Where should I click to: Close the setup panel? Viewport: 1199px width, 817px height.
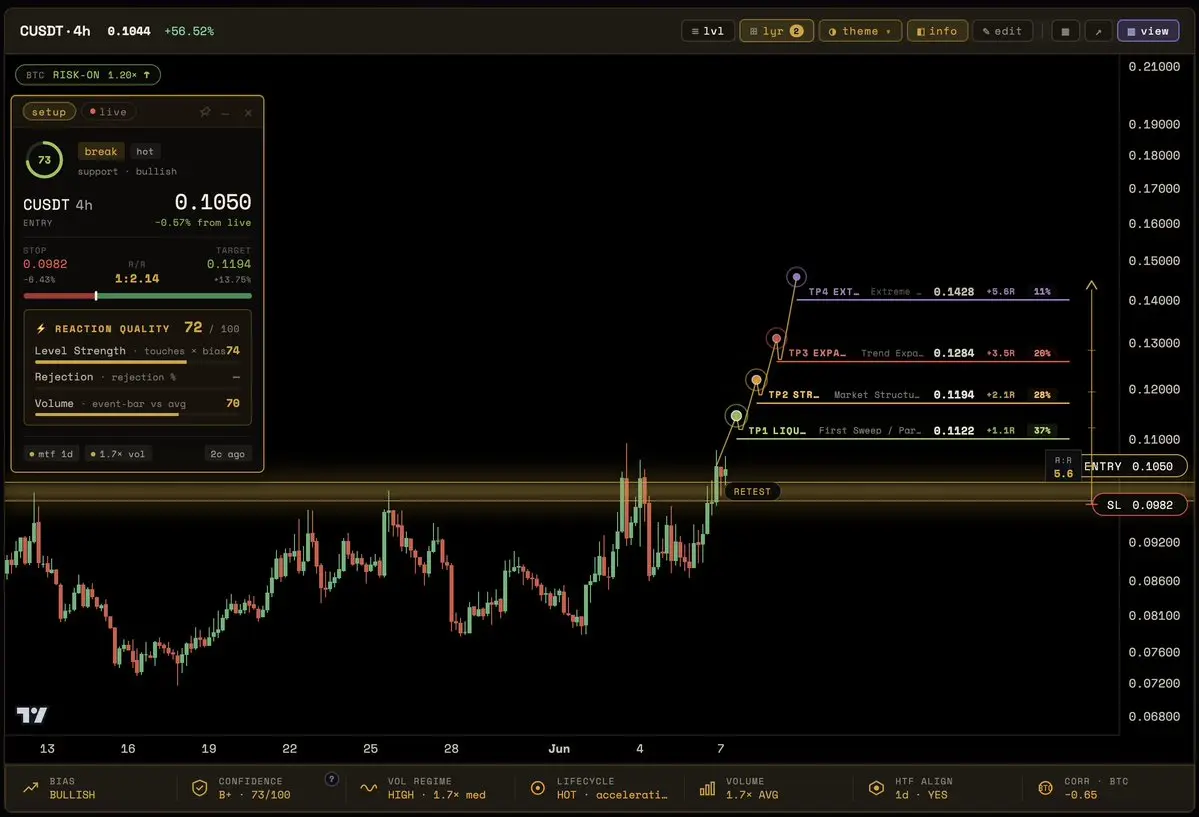pyautogui.click(x=248, y=112)
